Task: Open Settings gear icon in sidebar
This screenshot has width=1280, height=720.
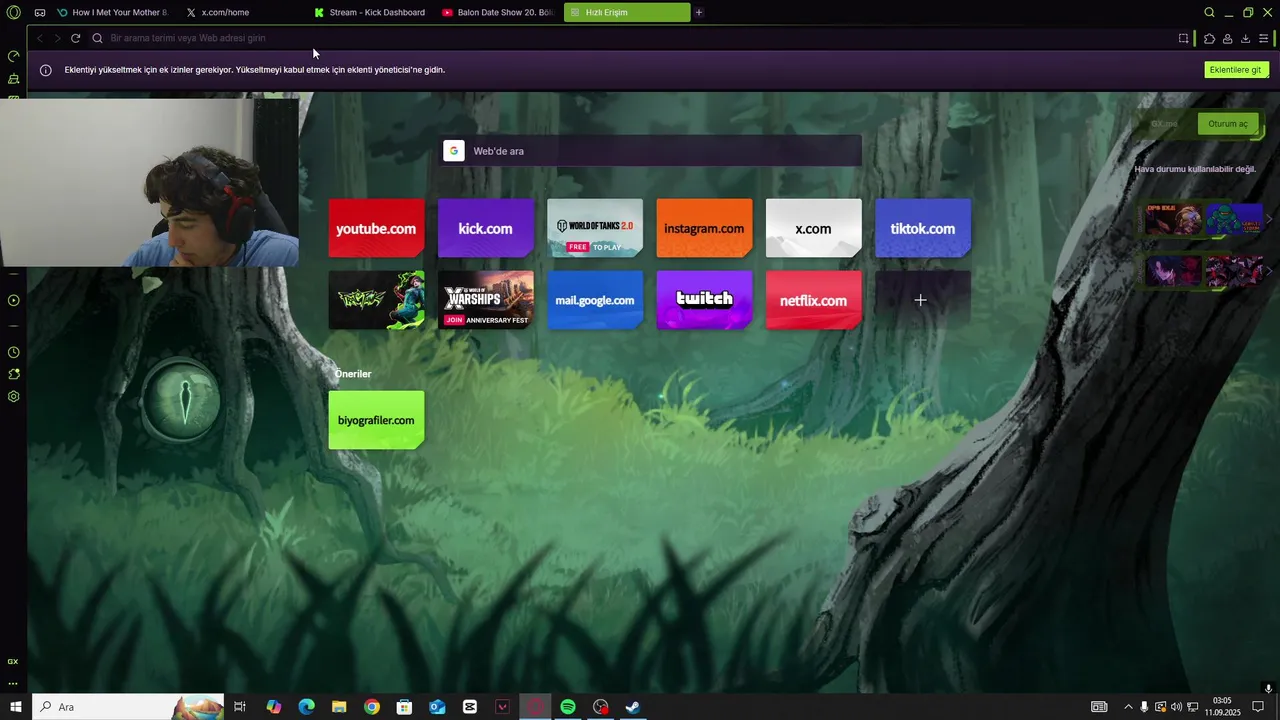Action: tap(13, 396)
